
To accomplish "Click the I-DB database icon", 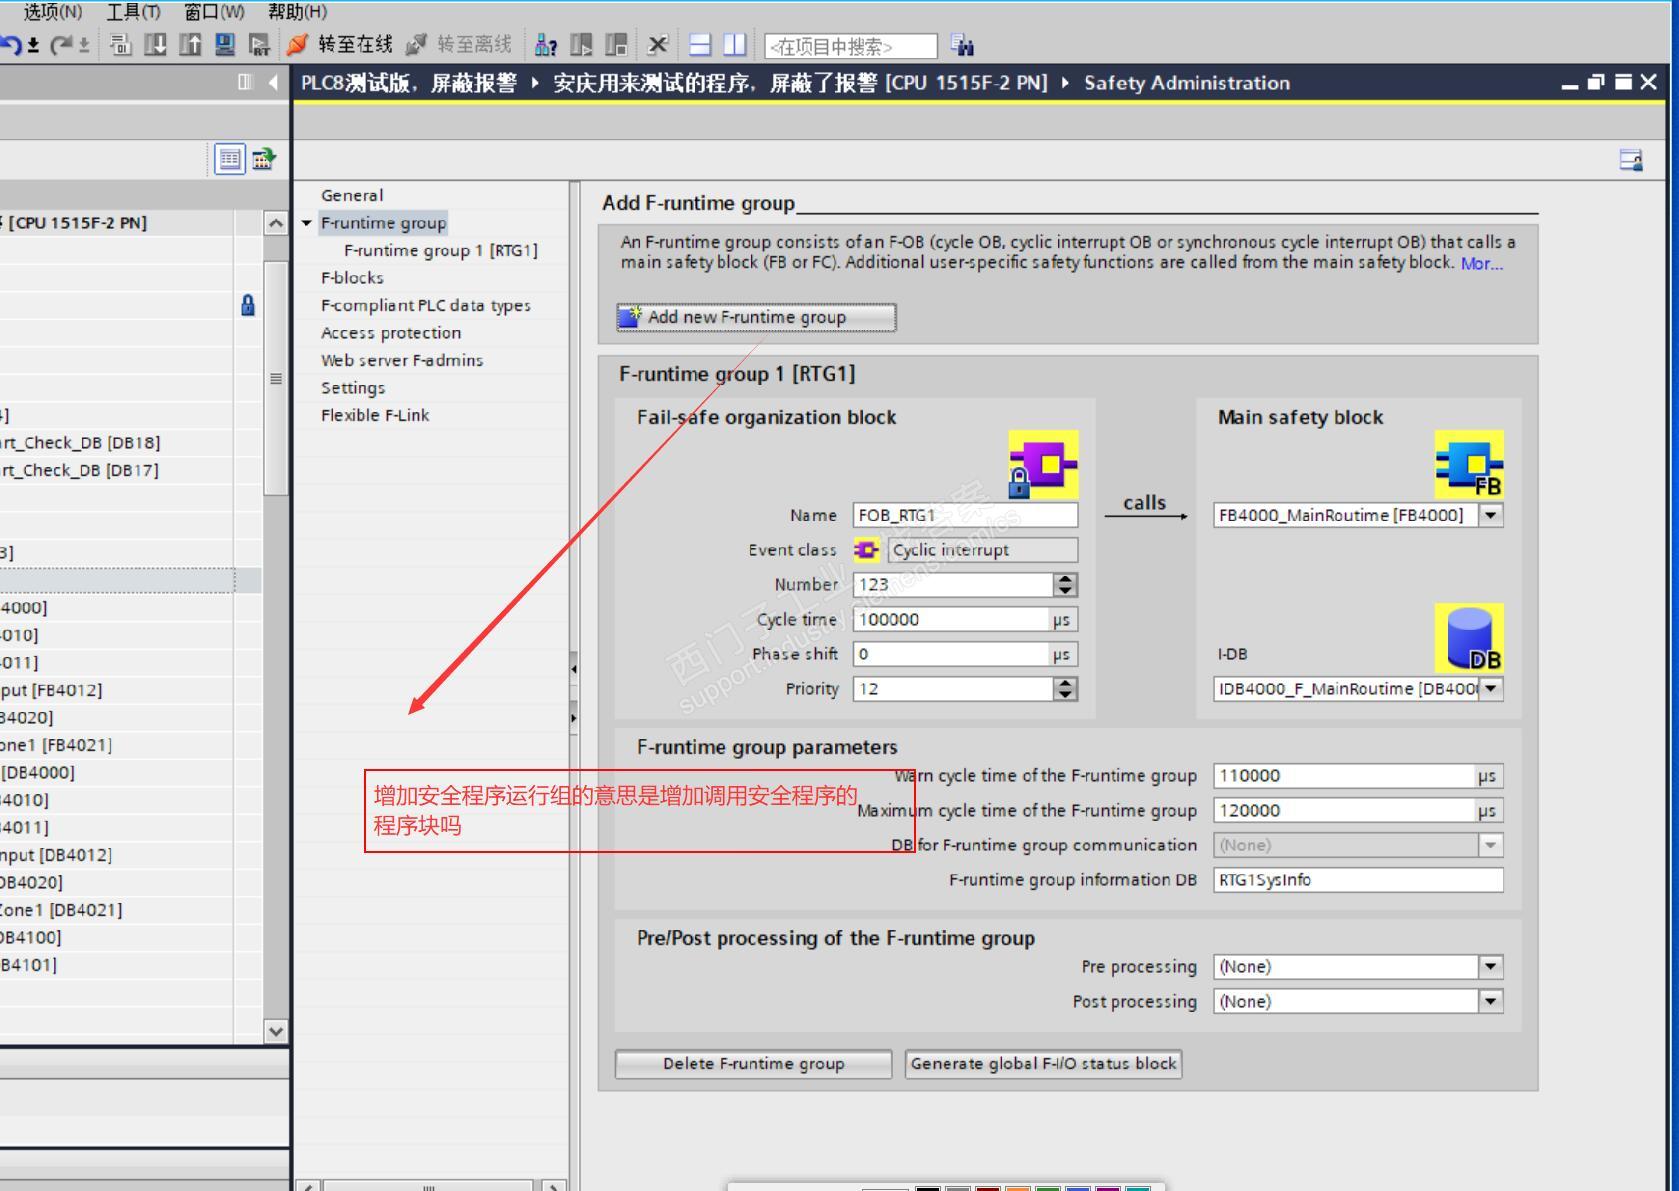I will pyautogui.click(x=1469, y=638).
